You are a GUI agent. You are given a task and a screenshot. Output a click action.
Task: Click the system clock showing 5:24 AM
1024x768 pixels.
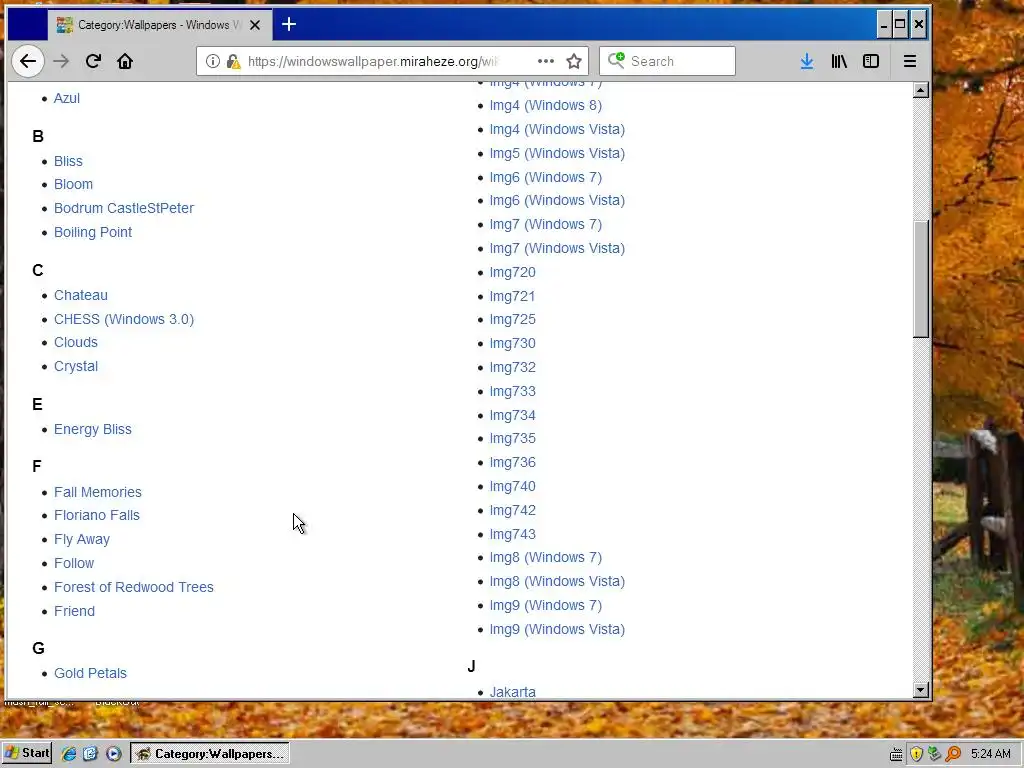pos(991,754)
